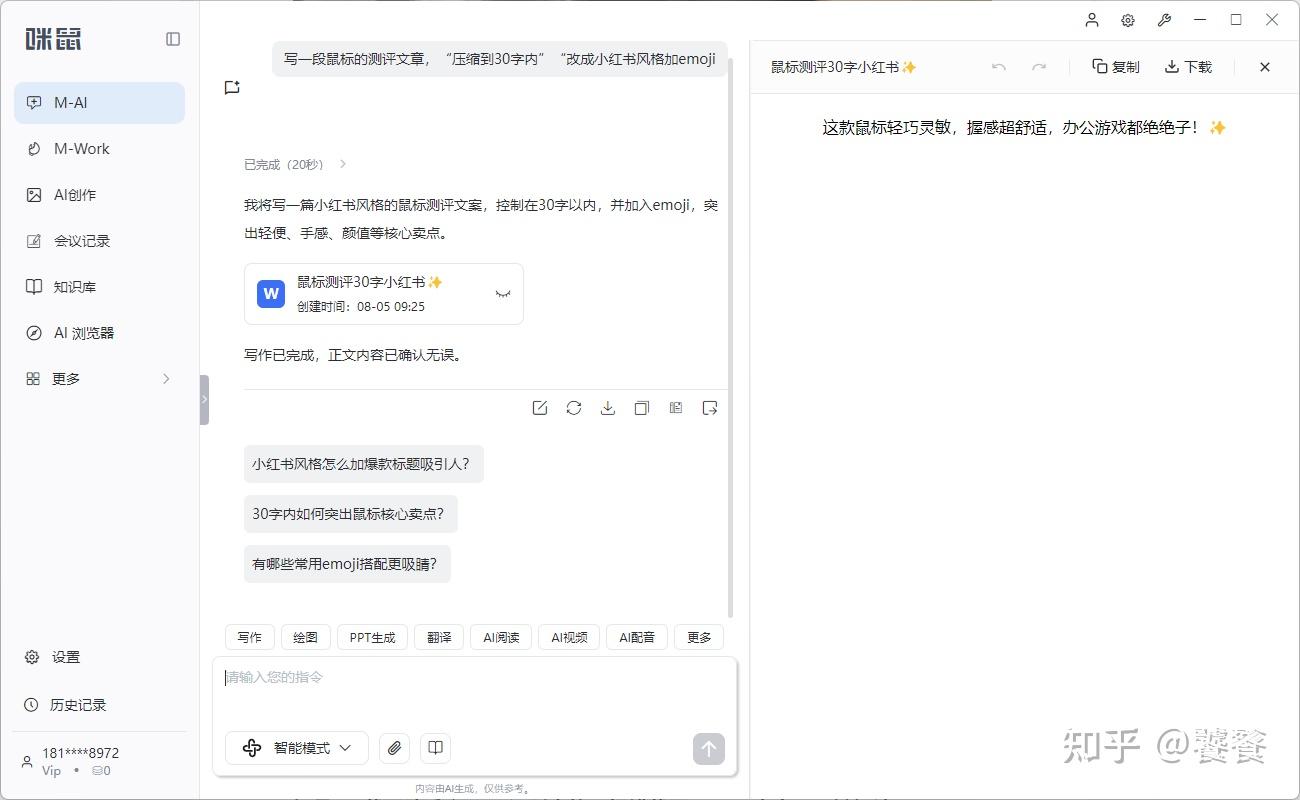This screenshot has width=1300, height=800.
Task: Open the 鼠标测评30字小红书 document card
Action: pos(384,294)
